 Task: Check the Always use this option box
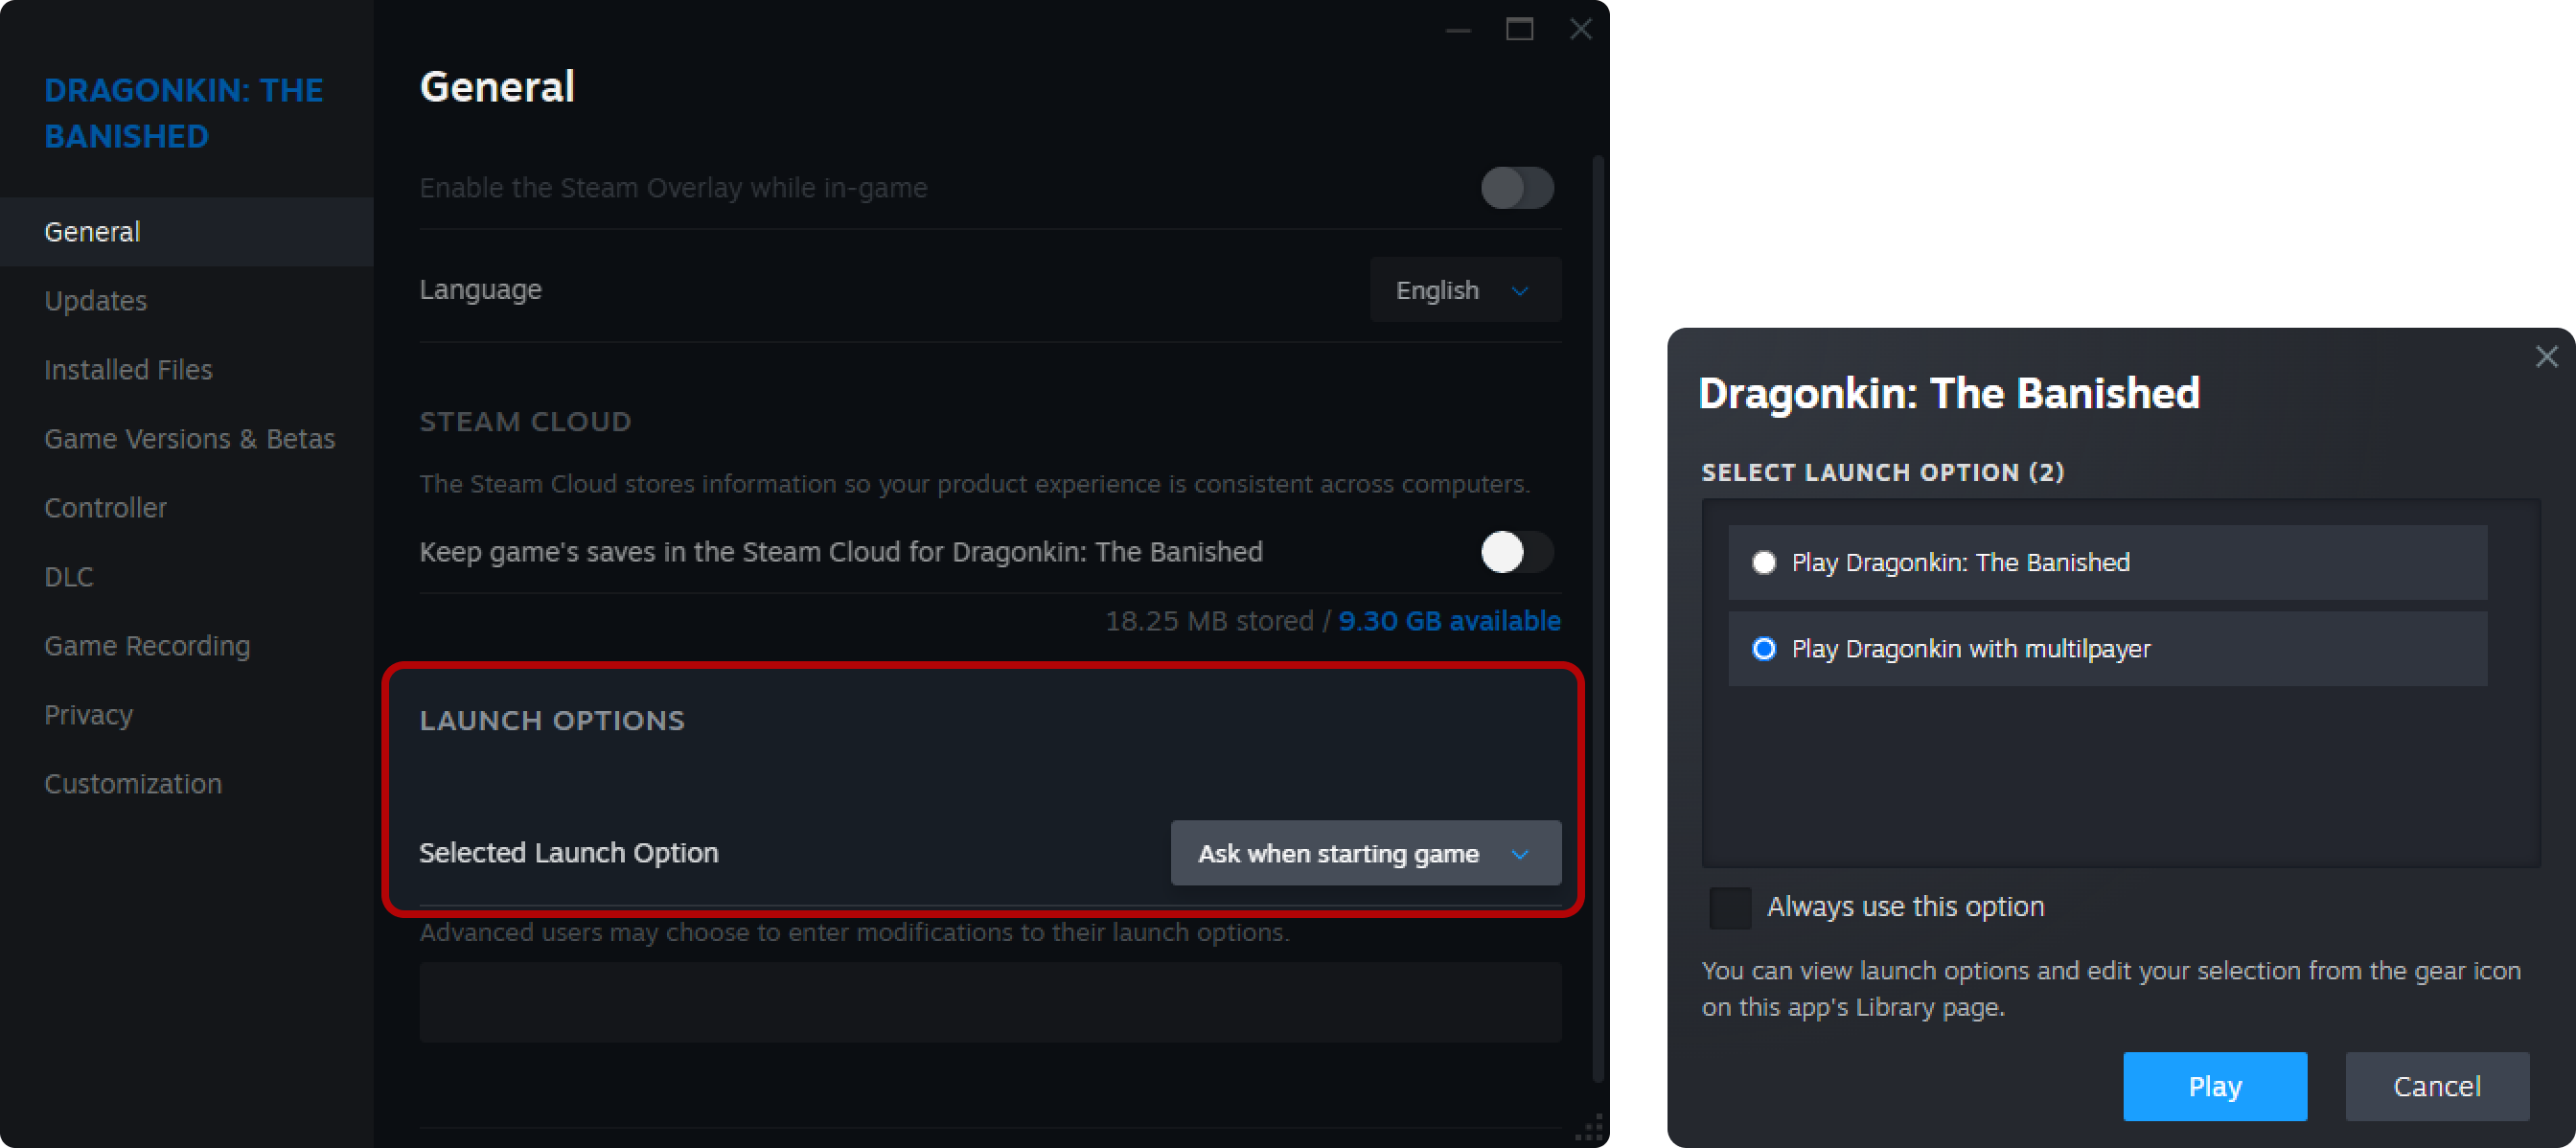coord(1730,908)
